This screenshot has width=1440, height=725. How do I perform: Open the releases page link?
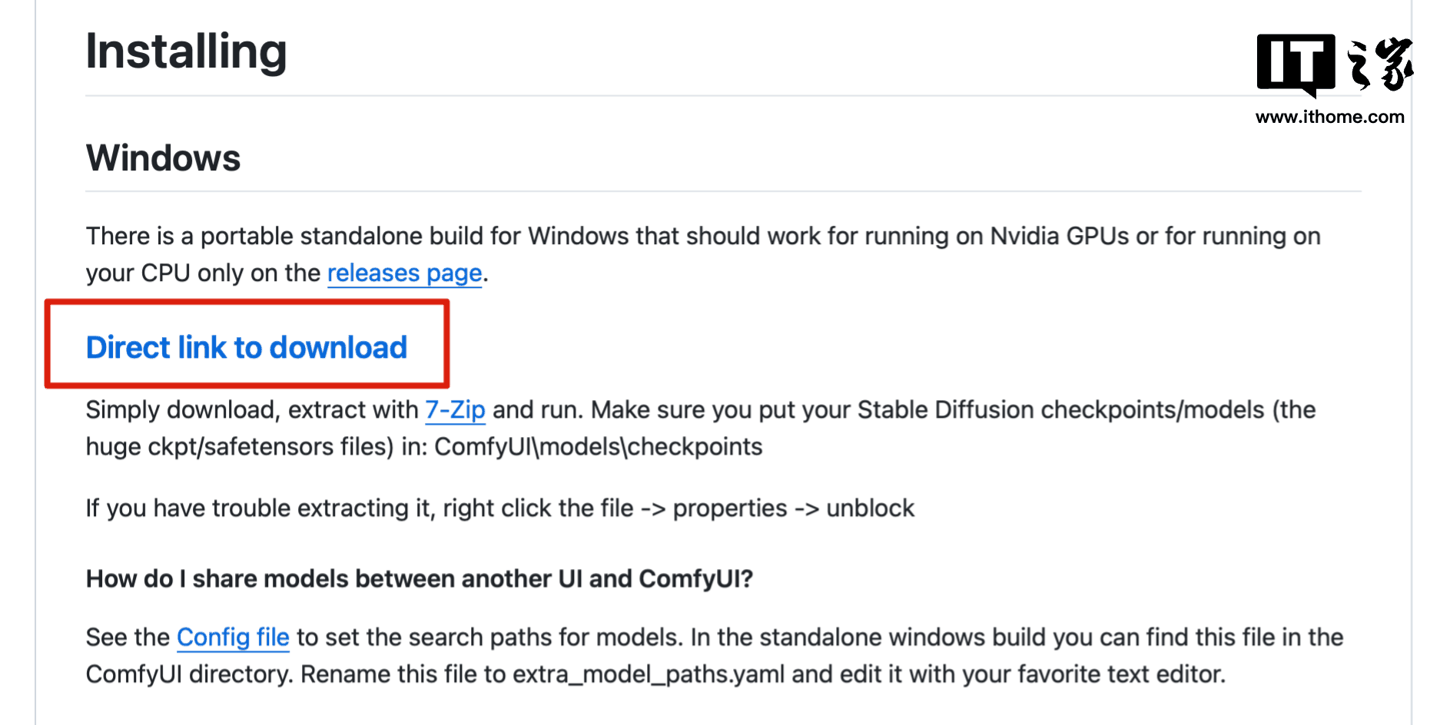[x=404, y=273]
